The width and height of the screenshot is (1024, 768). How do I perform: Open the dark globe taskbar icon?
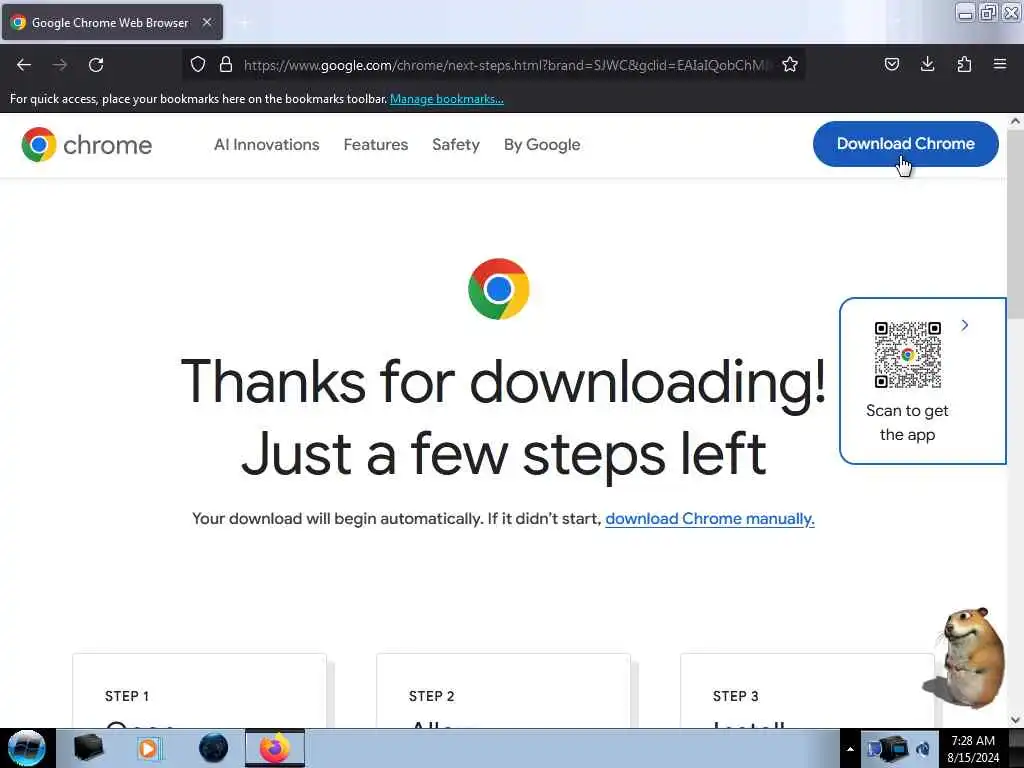point(213,748)
